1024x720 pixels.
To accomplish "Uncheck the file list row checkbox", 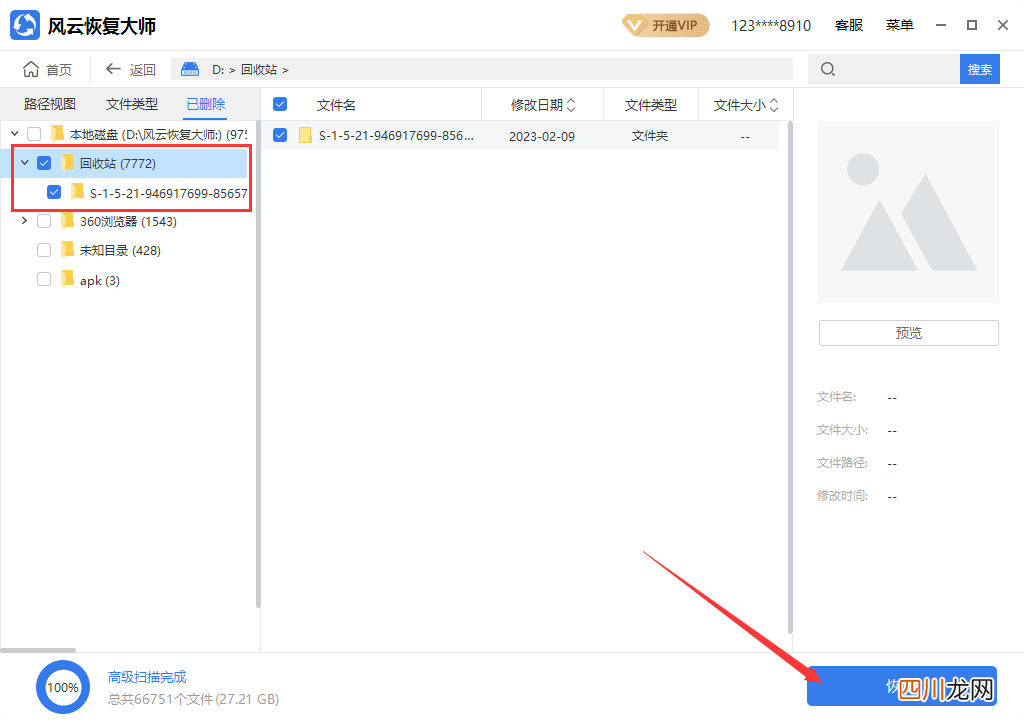I will pyautogui.click(x=280, y=135).
